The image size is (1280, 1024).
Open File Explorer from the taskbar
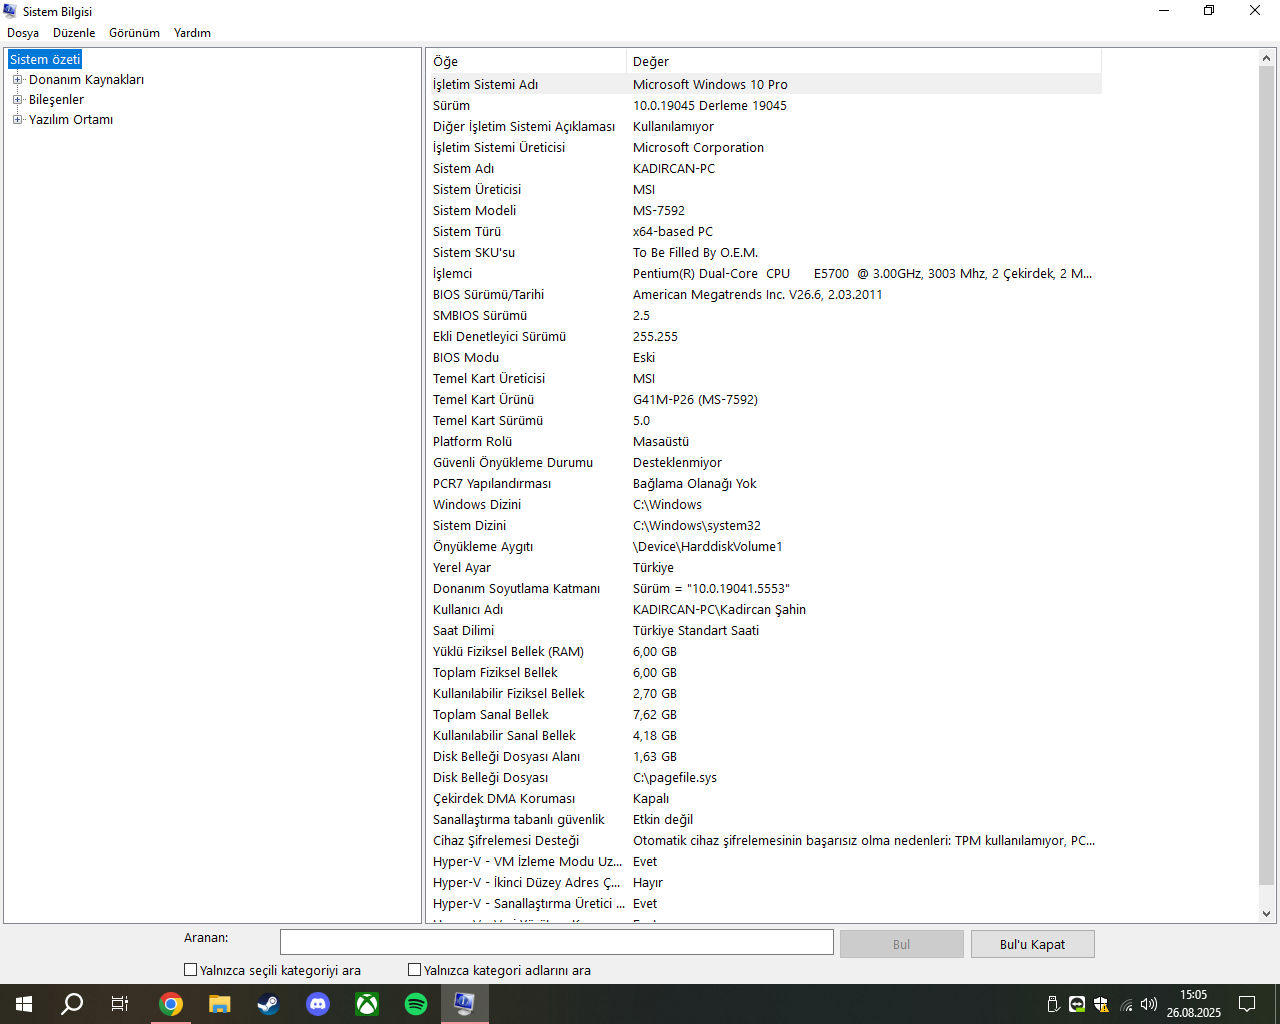220,1004
